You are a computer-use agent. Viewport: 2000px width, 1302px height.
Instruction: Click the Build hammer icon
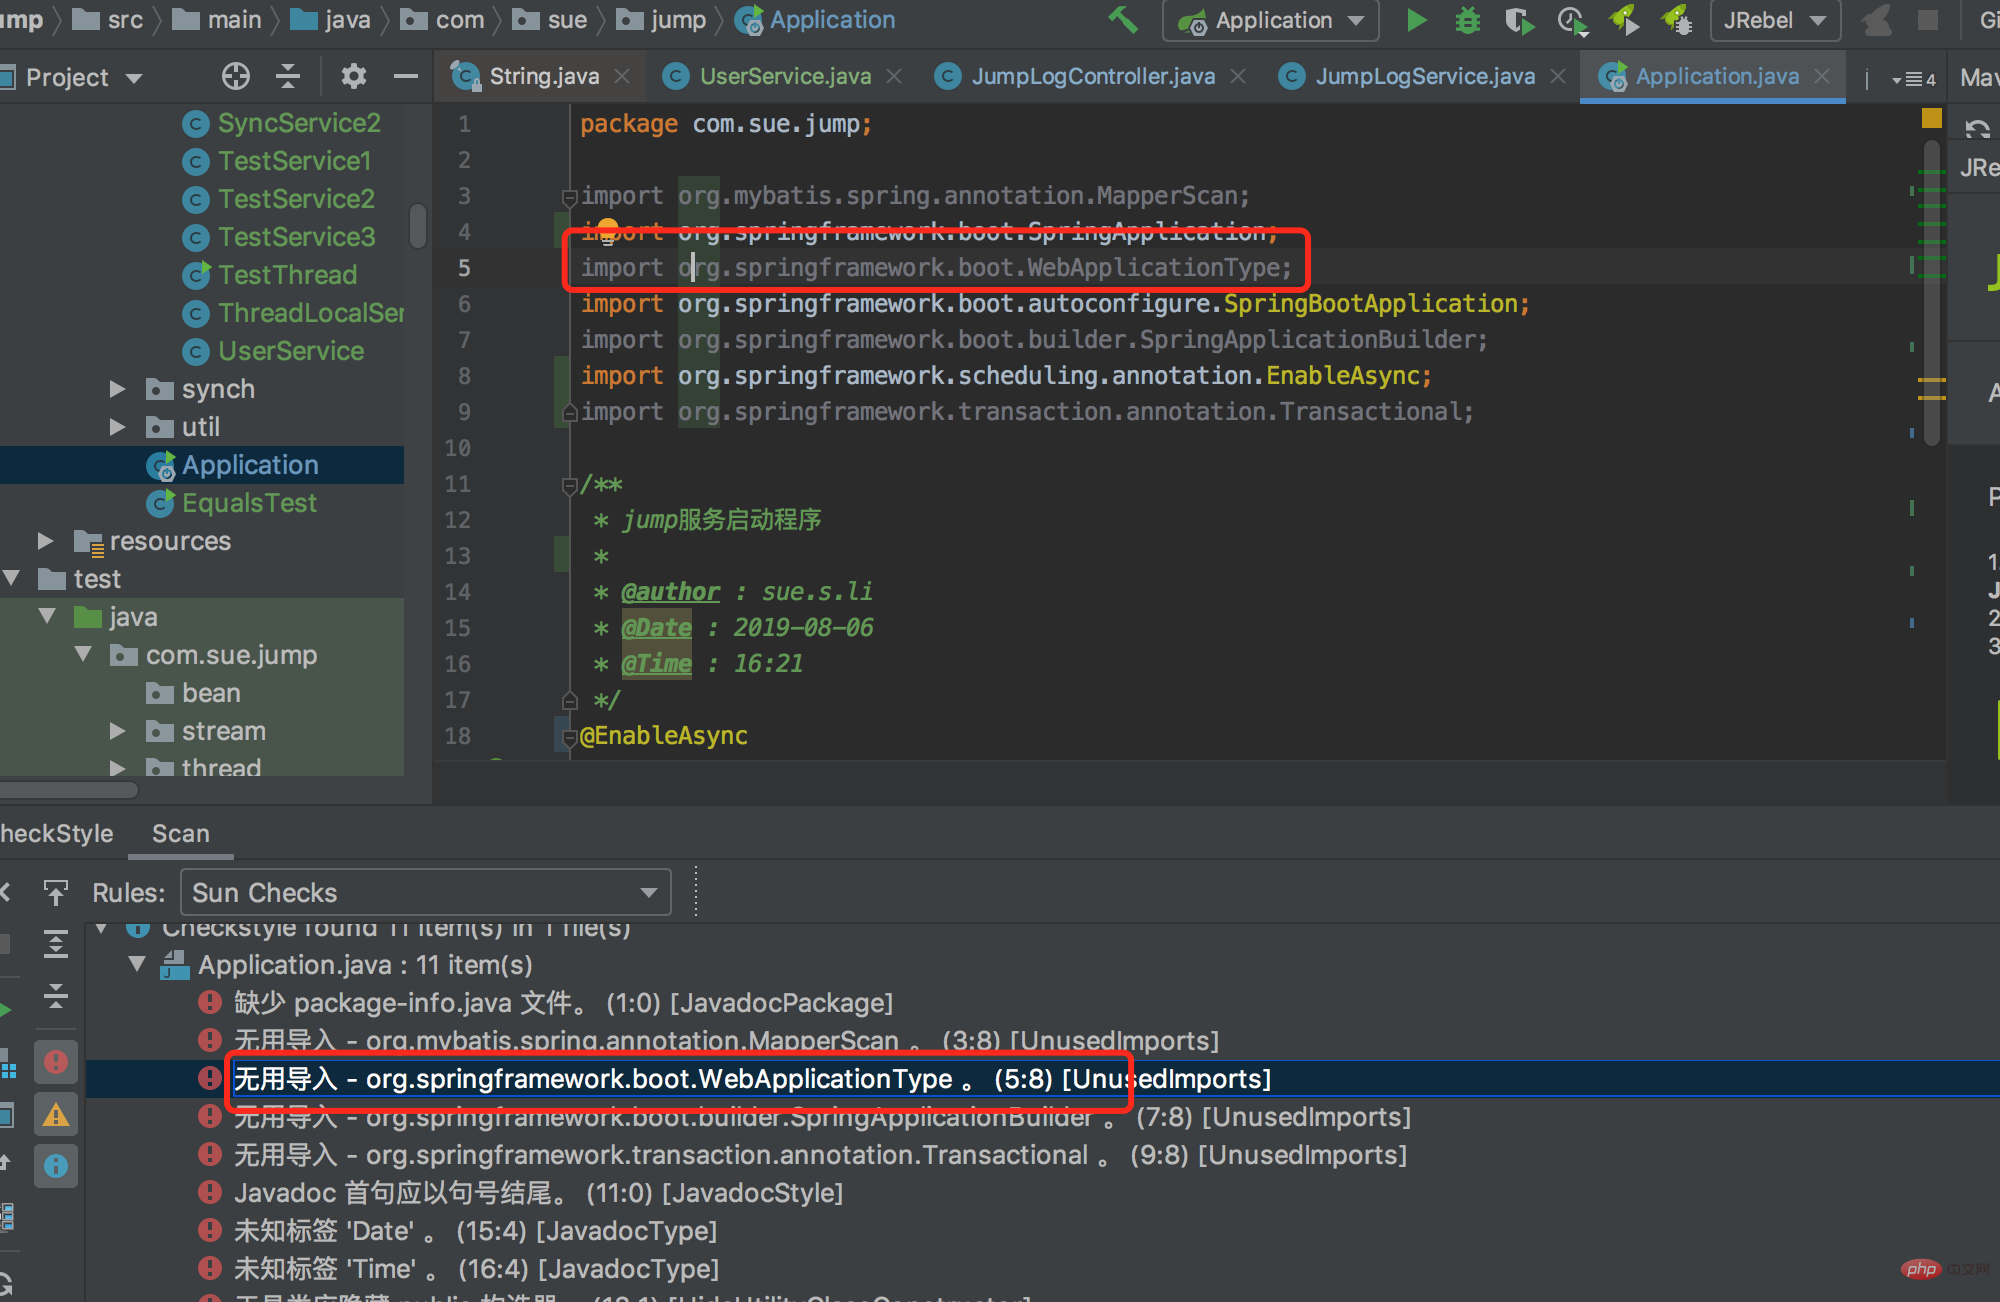coord(1123,20)
